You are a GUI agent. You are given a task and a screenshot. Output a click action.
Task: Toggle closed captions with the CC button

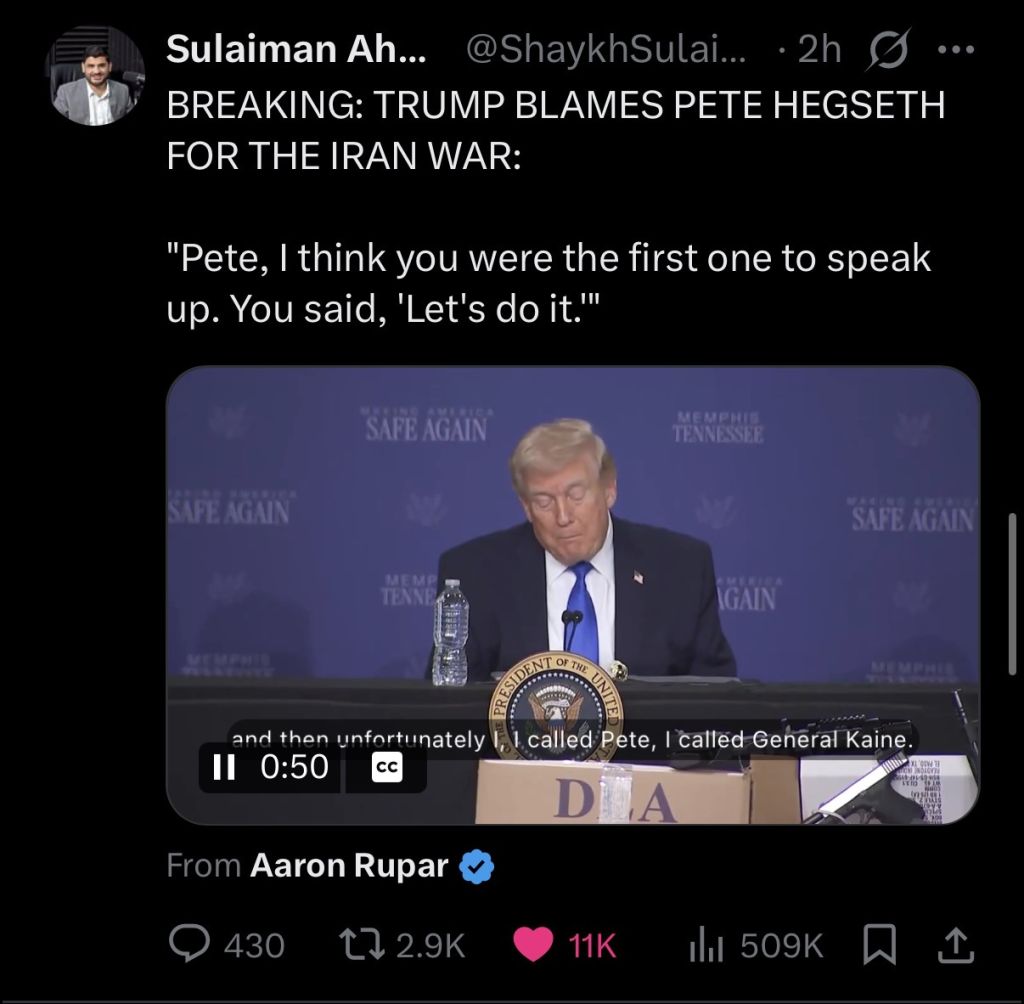pos(387,768)
